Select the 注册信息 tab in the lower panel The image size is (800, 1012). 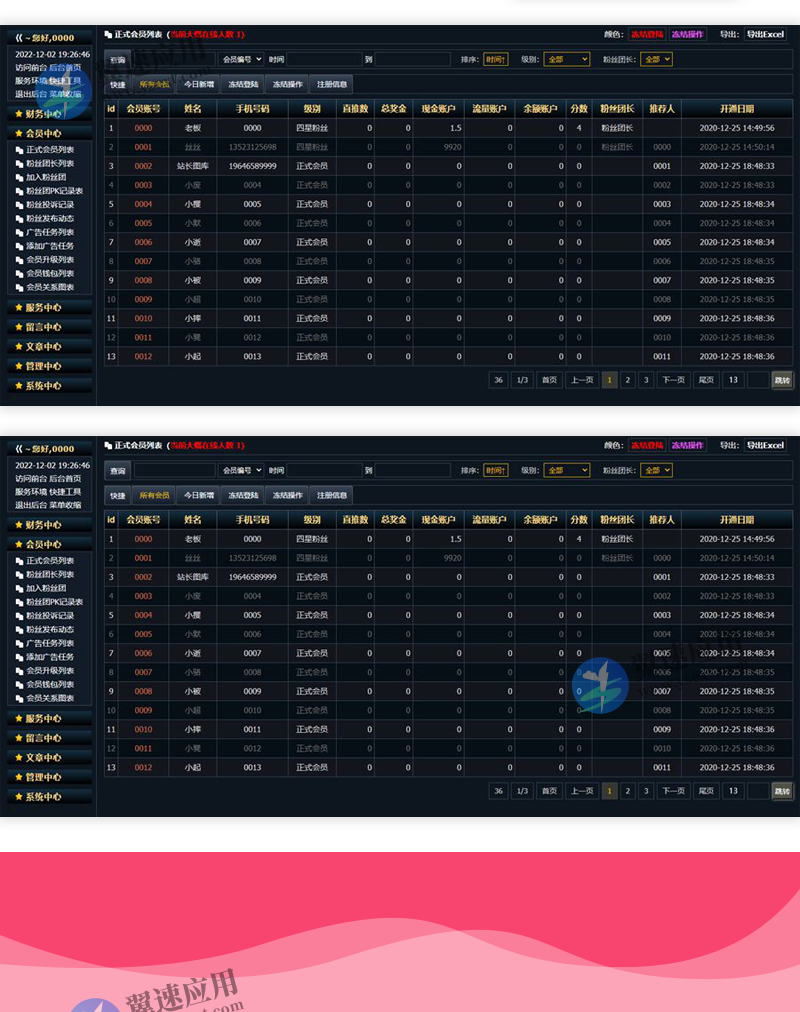[332, 496]
